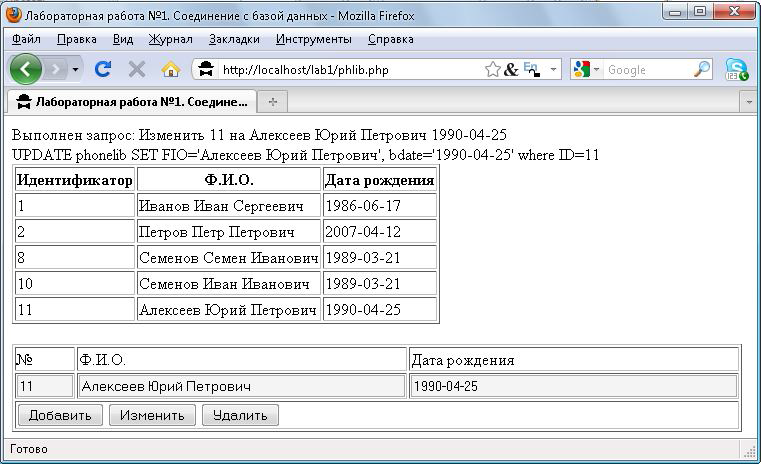Open the Закладки menu

[x=234, y=39]
